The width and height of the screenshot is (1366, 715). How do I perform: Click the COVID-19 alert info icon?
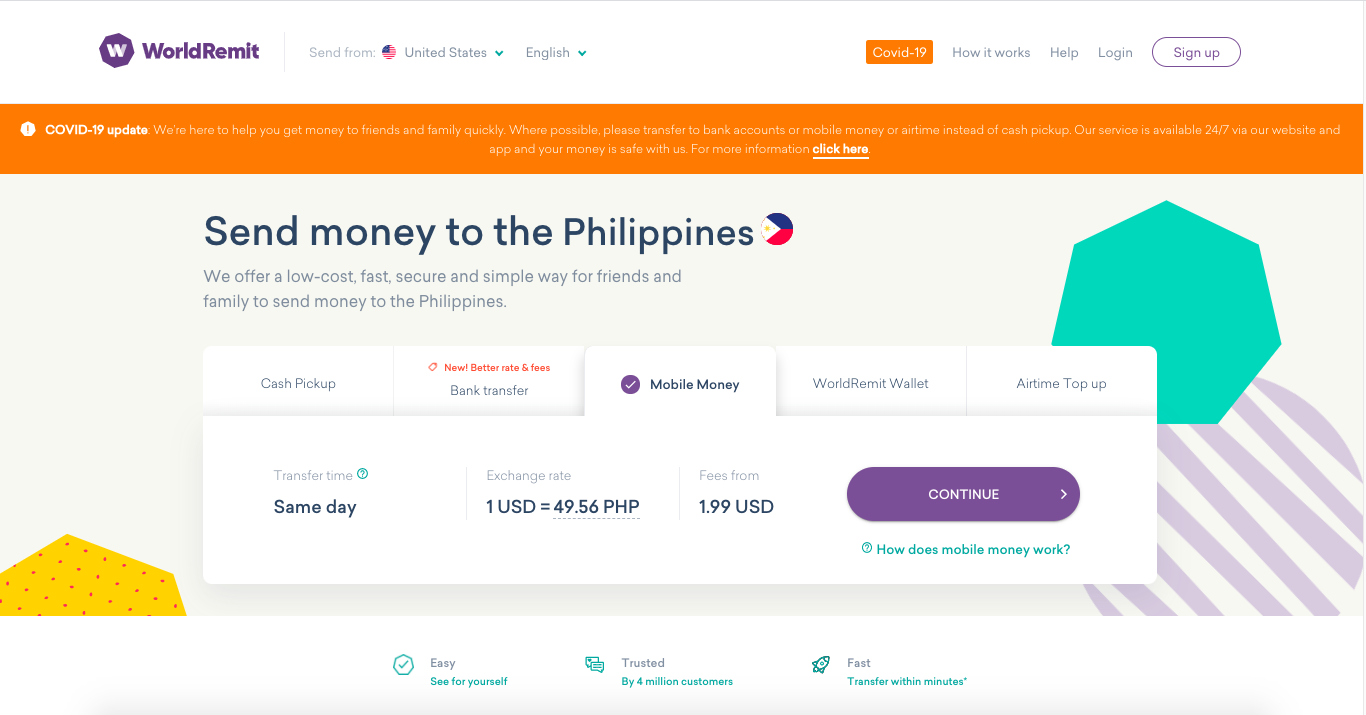28,130
